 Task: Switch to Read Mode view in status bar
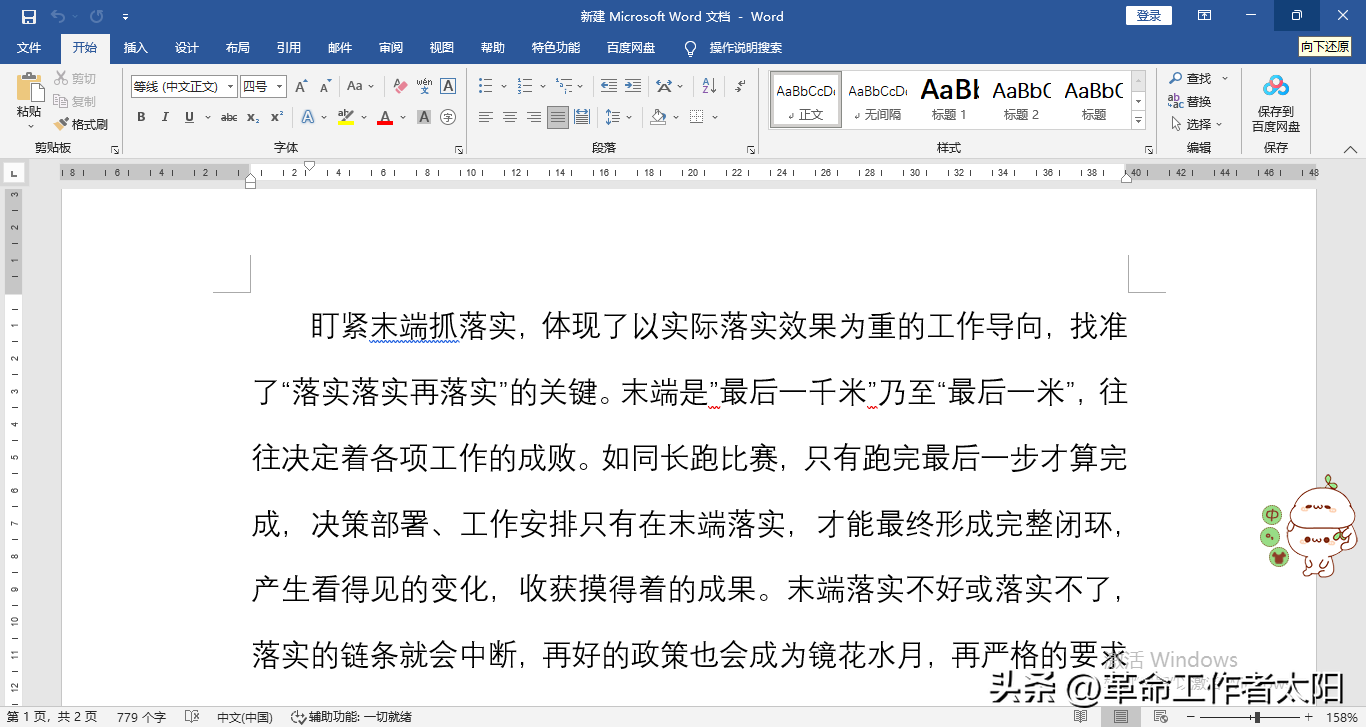pos(1081,717)
